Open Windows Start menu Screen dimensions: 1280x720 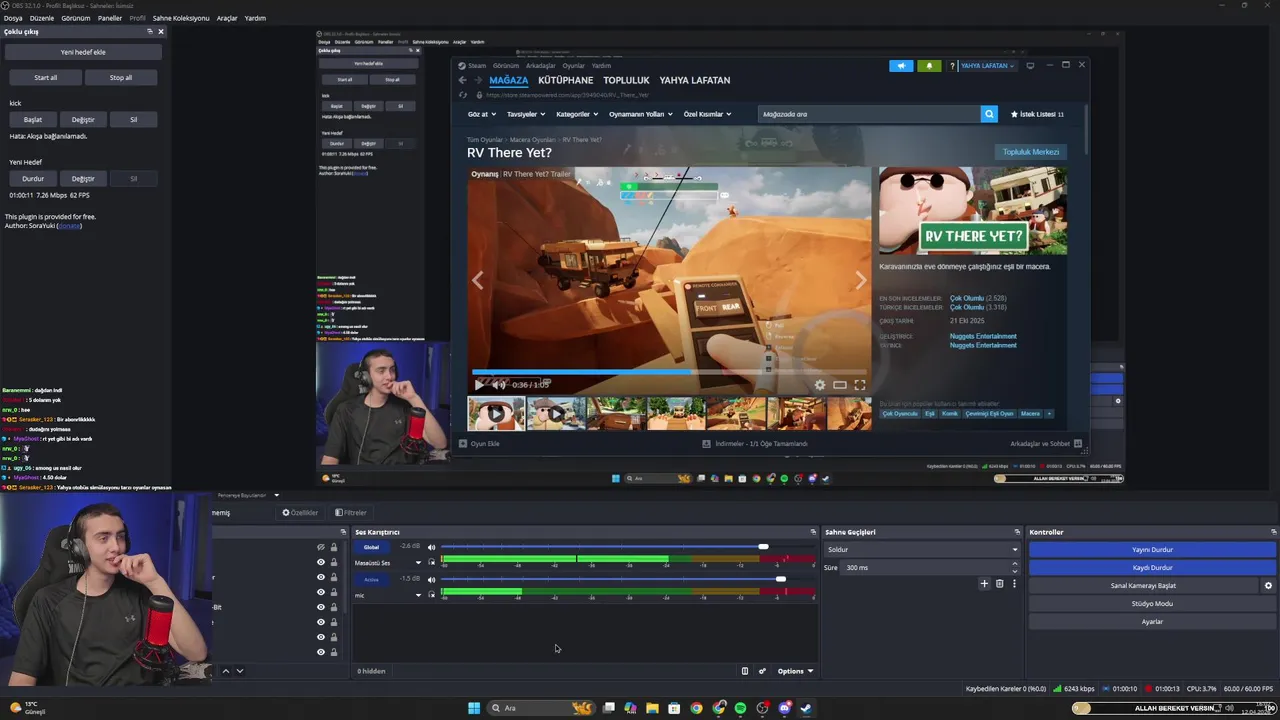click(474, 708)
